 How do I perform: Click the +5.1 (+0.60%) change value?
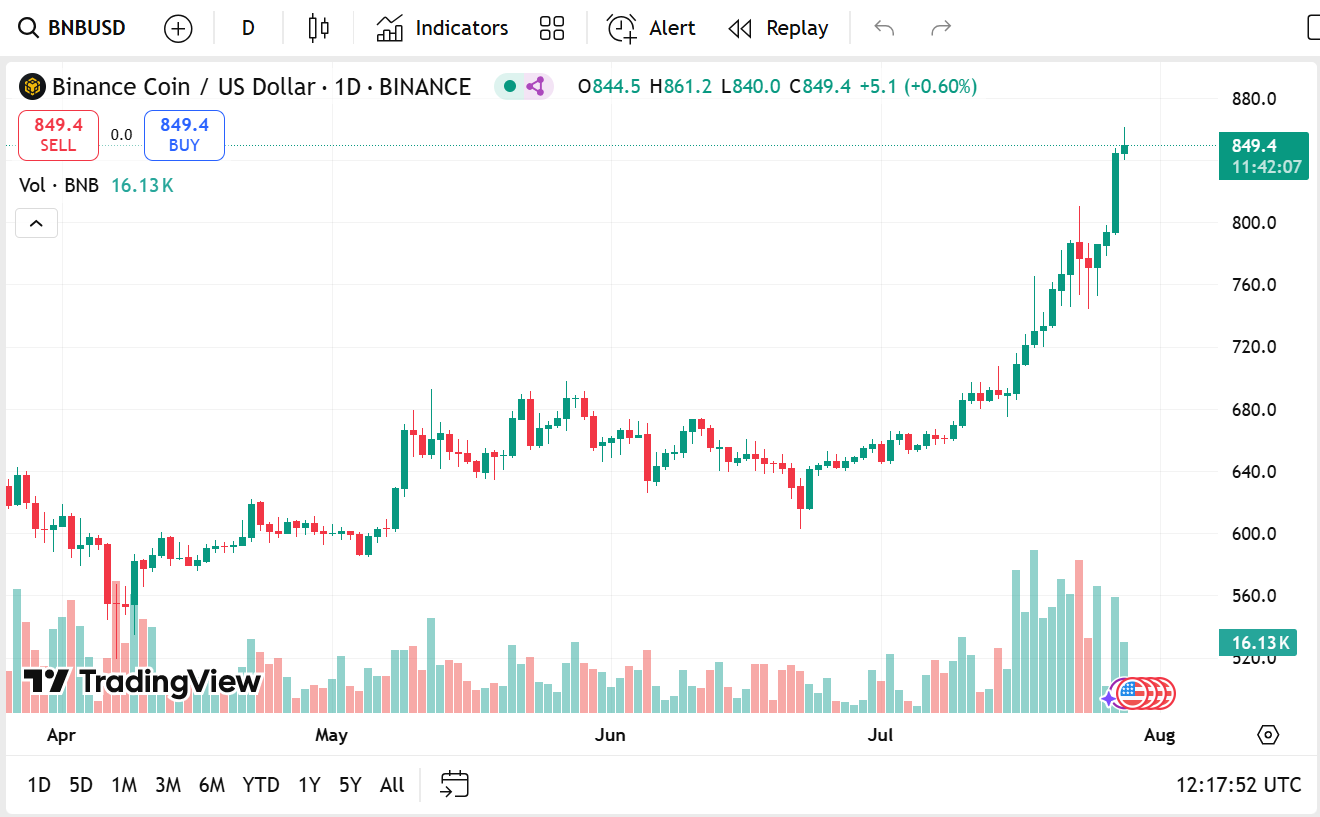click(x=917, y=87)
